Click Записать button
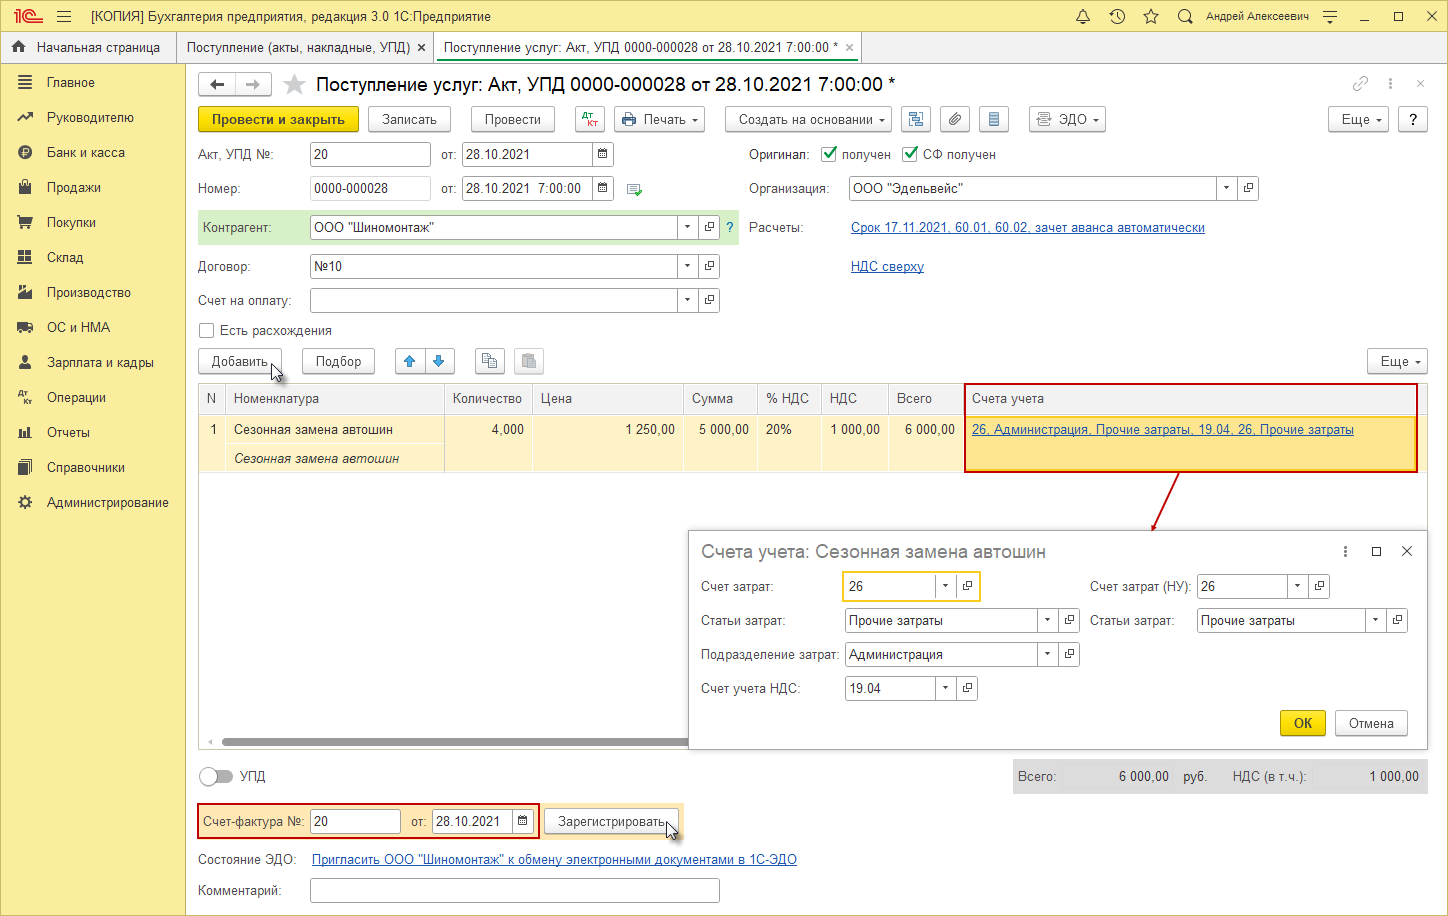Screen dimensions: 1448x916 click(x=409, y=119)
